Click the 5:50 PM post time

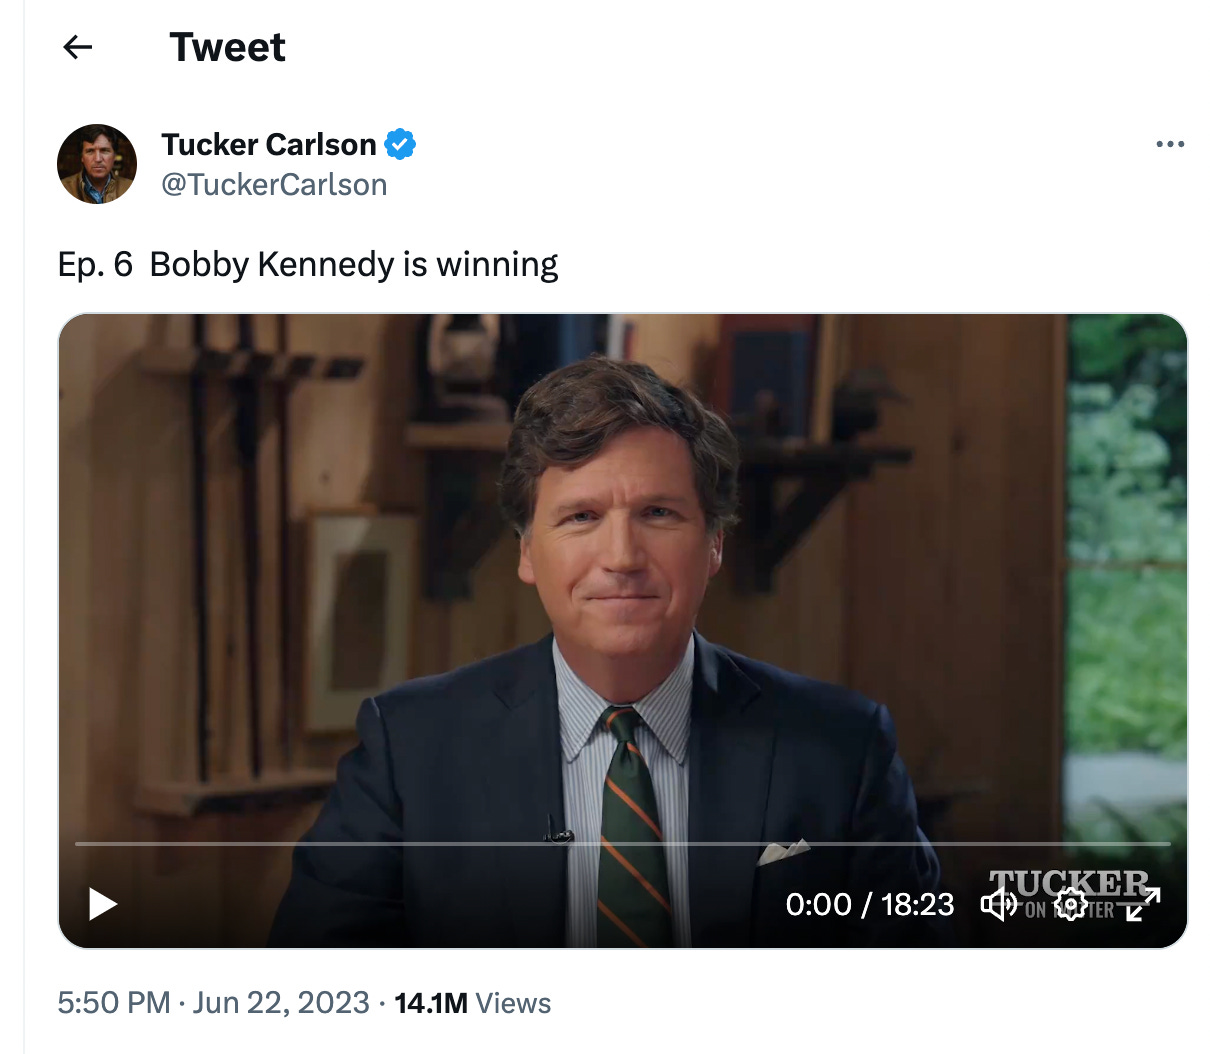coord(113,1003)
